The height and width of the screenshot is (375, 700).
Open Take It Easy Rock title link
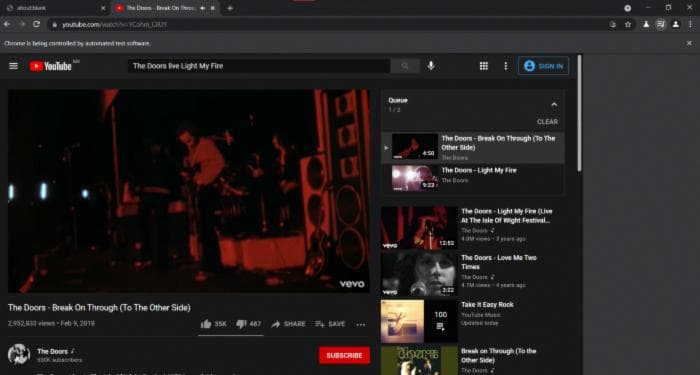point(487,304)
